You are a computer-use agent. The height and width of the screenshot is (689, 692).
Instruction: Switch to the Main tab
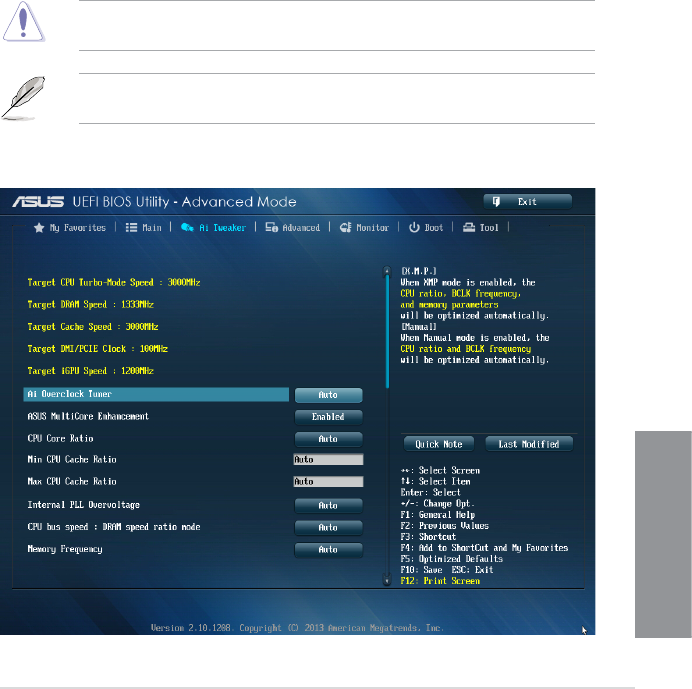click(x=143, y=228)
